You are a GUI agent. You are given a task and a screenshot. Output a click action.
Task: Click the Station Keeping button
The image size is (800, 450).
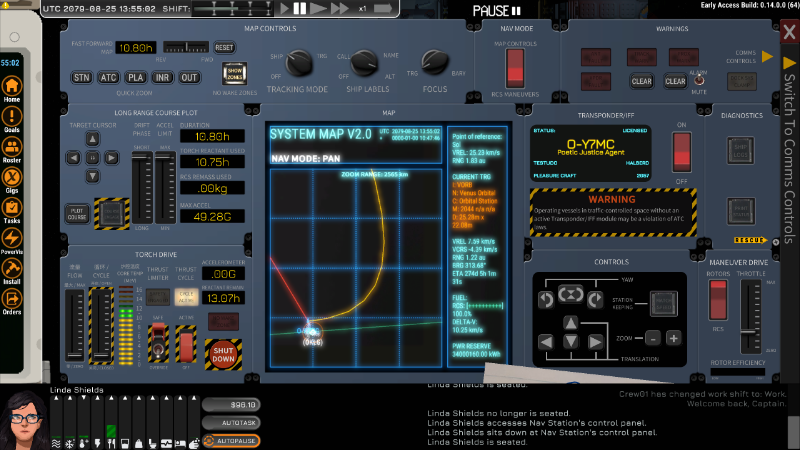pyautogui.click(x=663, y=304)
